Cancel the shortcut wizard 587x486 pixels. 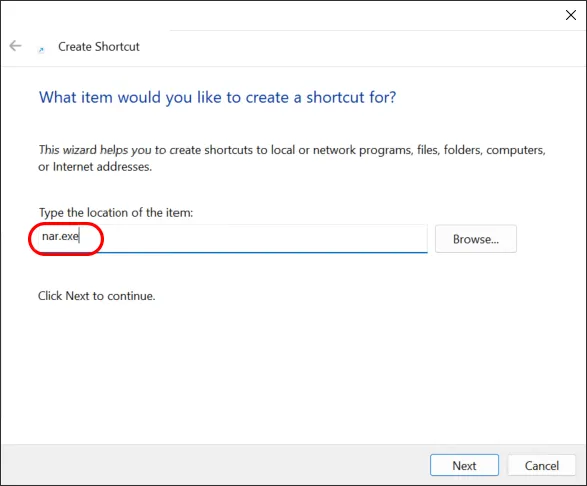coord(541,465)
